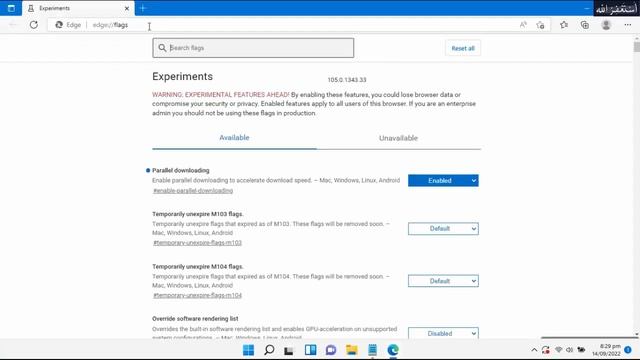640x360 pixels.
Task: Focus the Search flags field
Action: click(253, 48)
